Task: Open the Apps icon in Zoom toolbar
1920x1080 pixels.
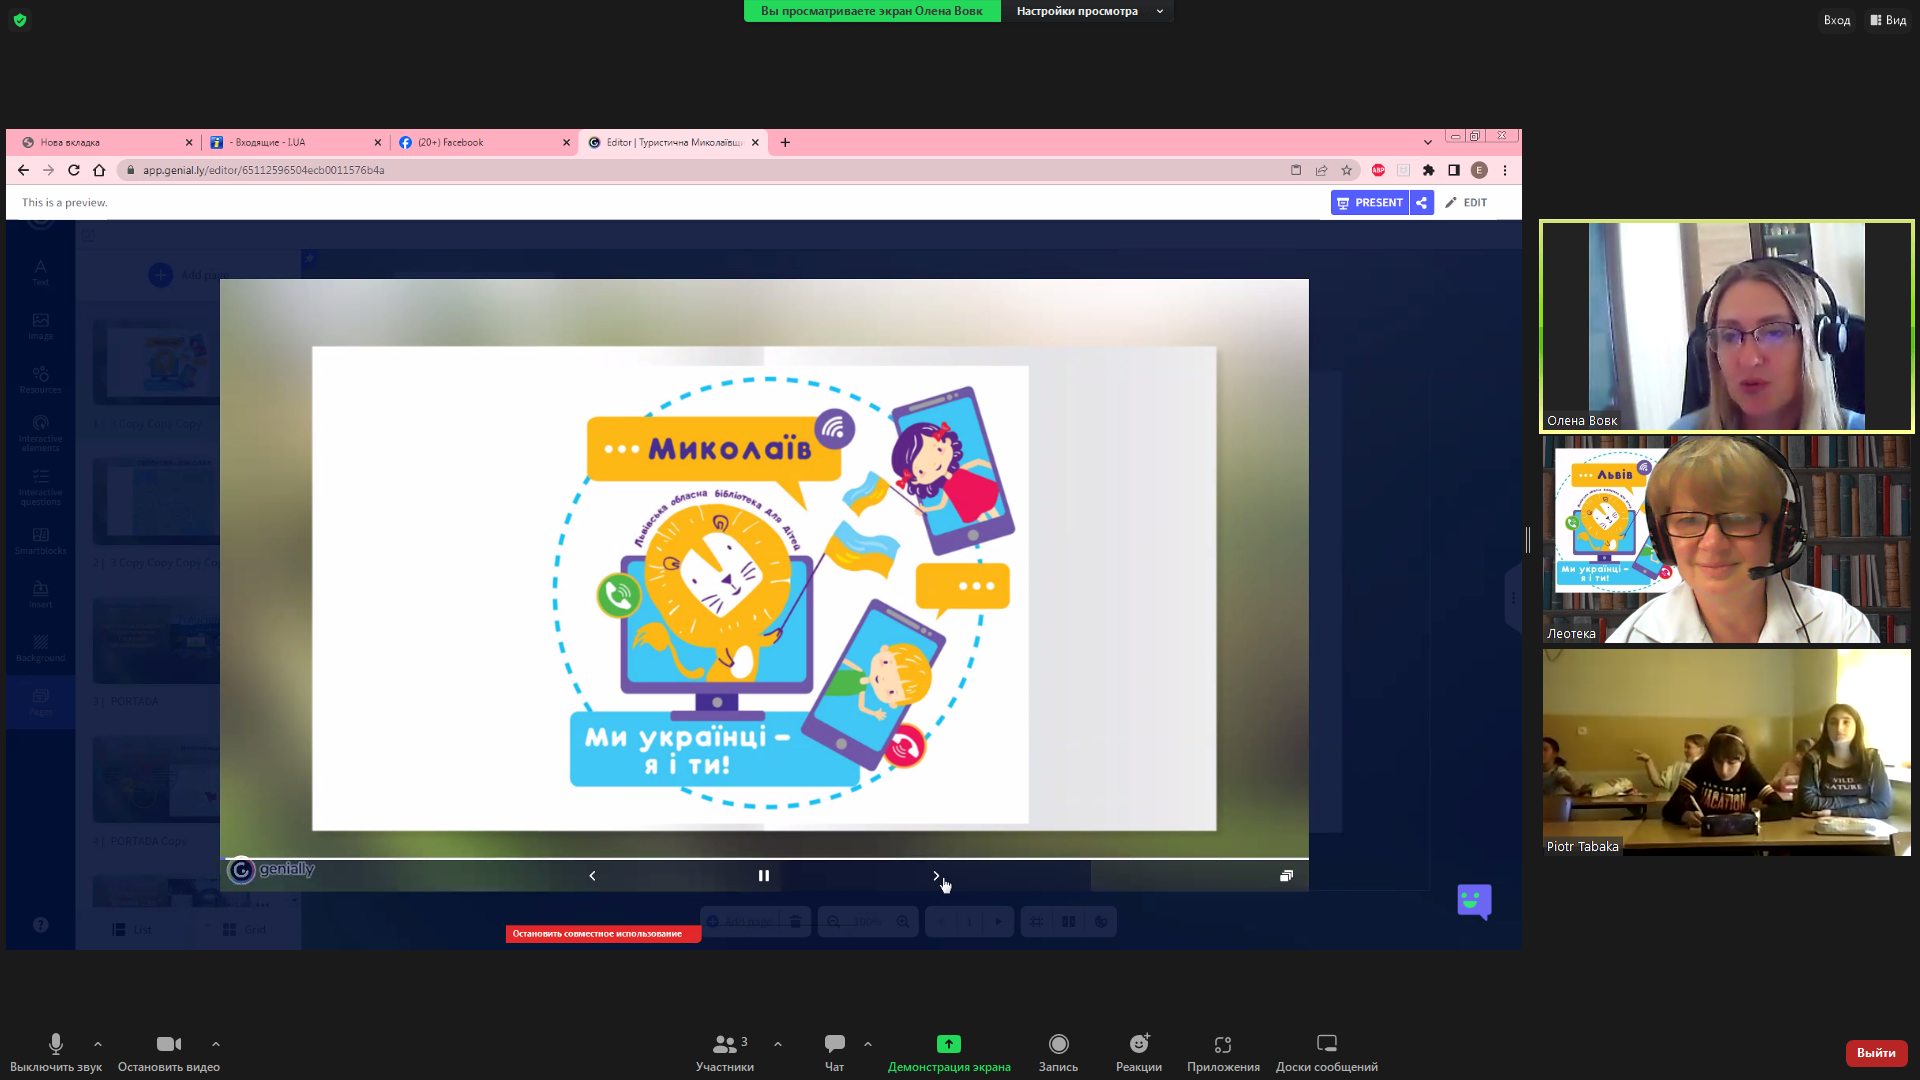Action: pos(1222,1044)
